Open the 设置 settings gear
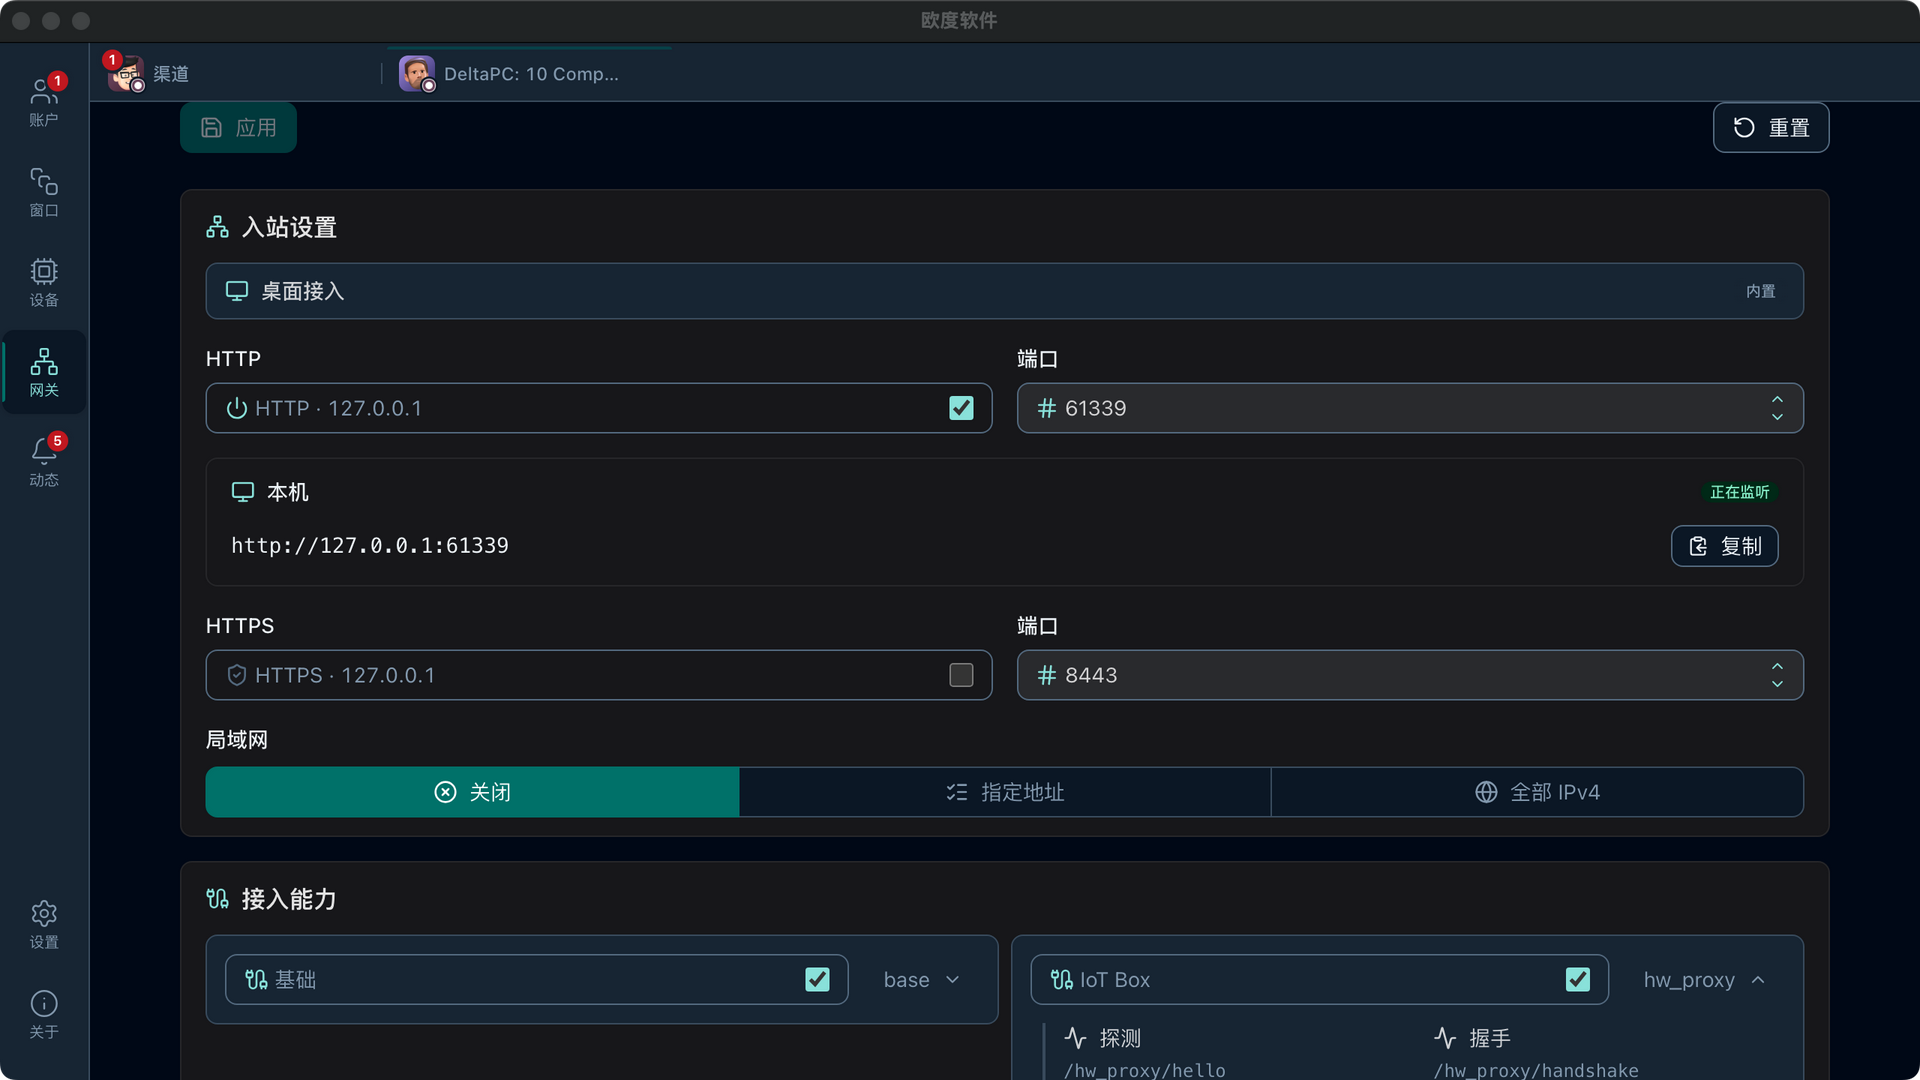The height and width of the screenshot is (1080, 1920). point(44,924)
